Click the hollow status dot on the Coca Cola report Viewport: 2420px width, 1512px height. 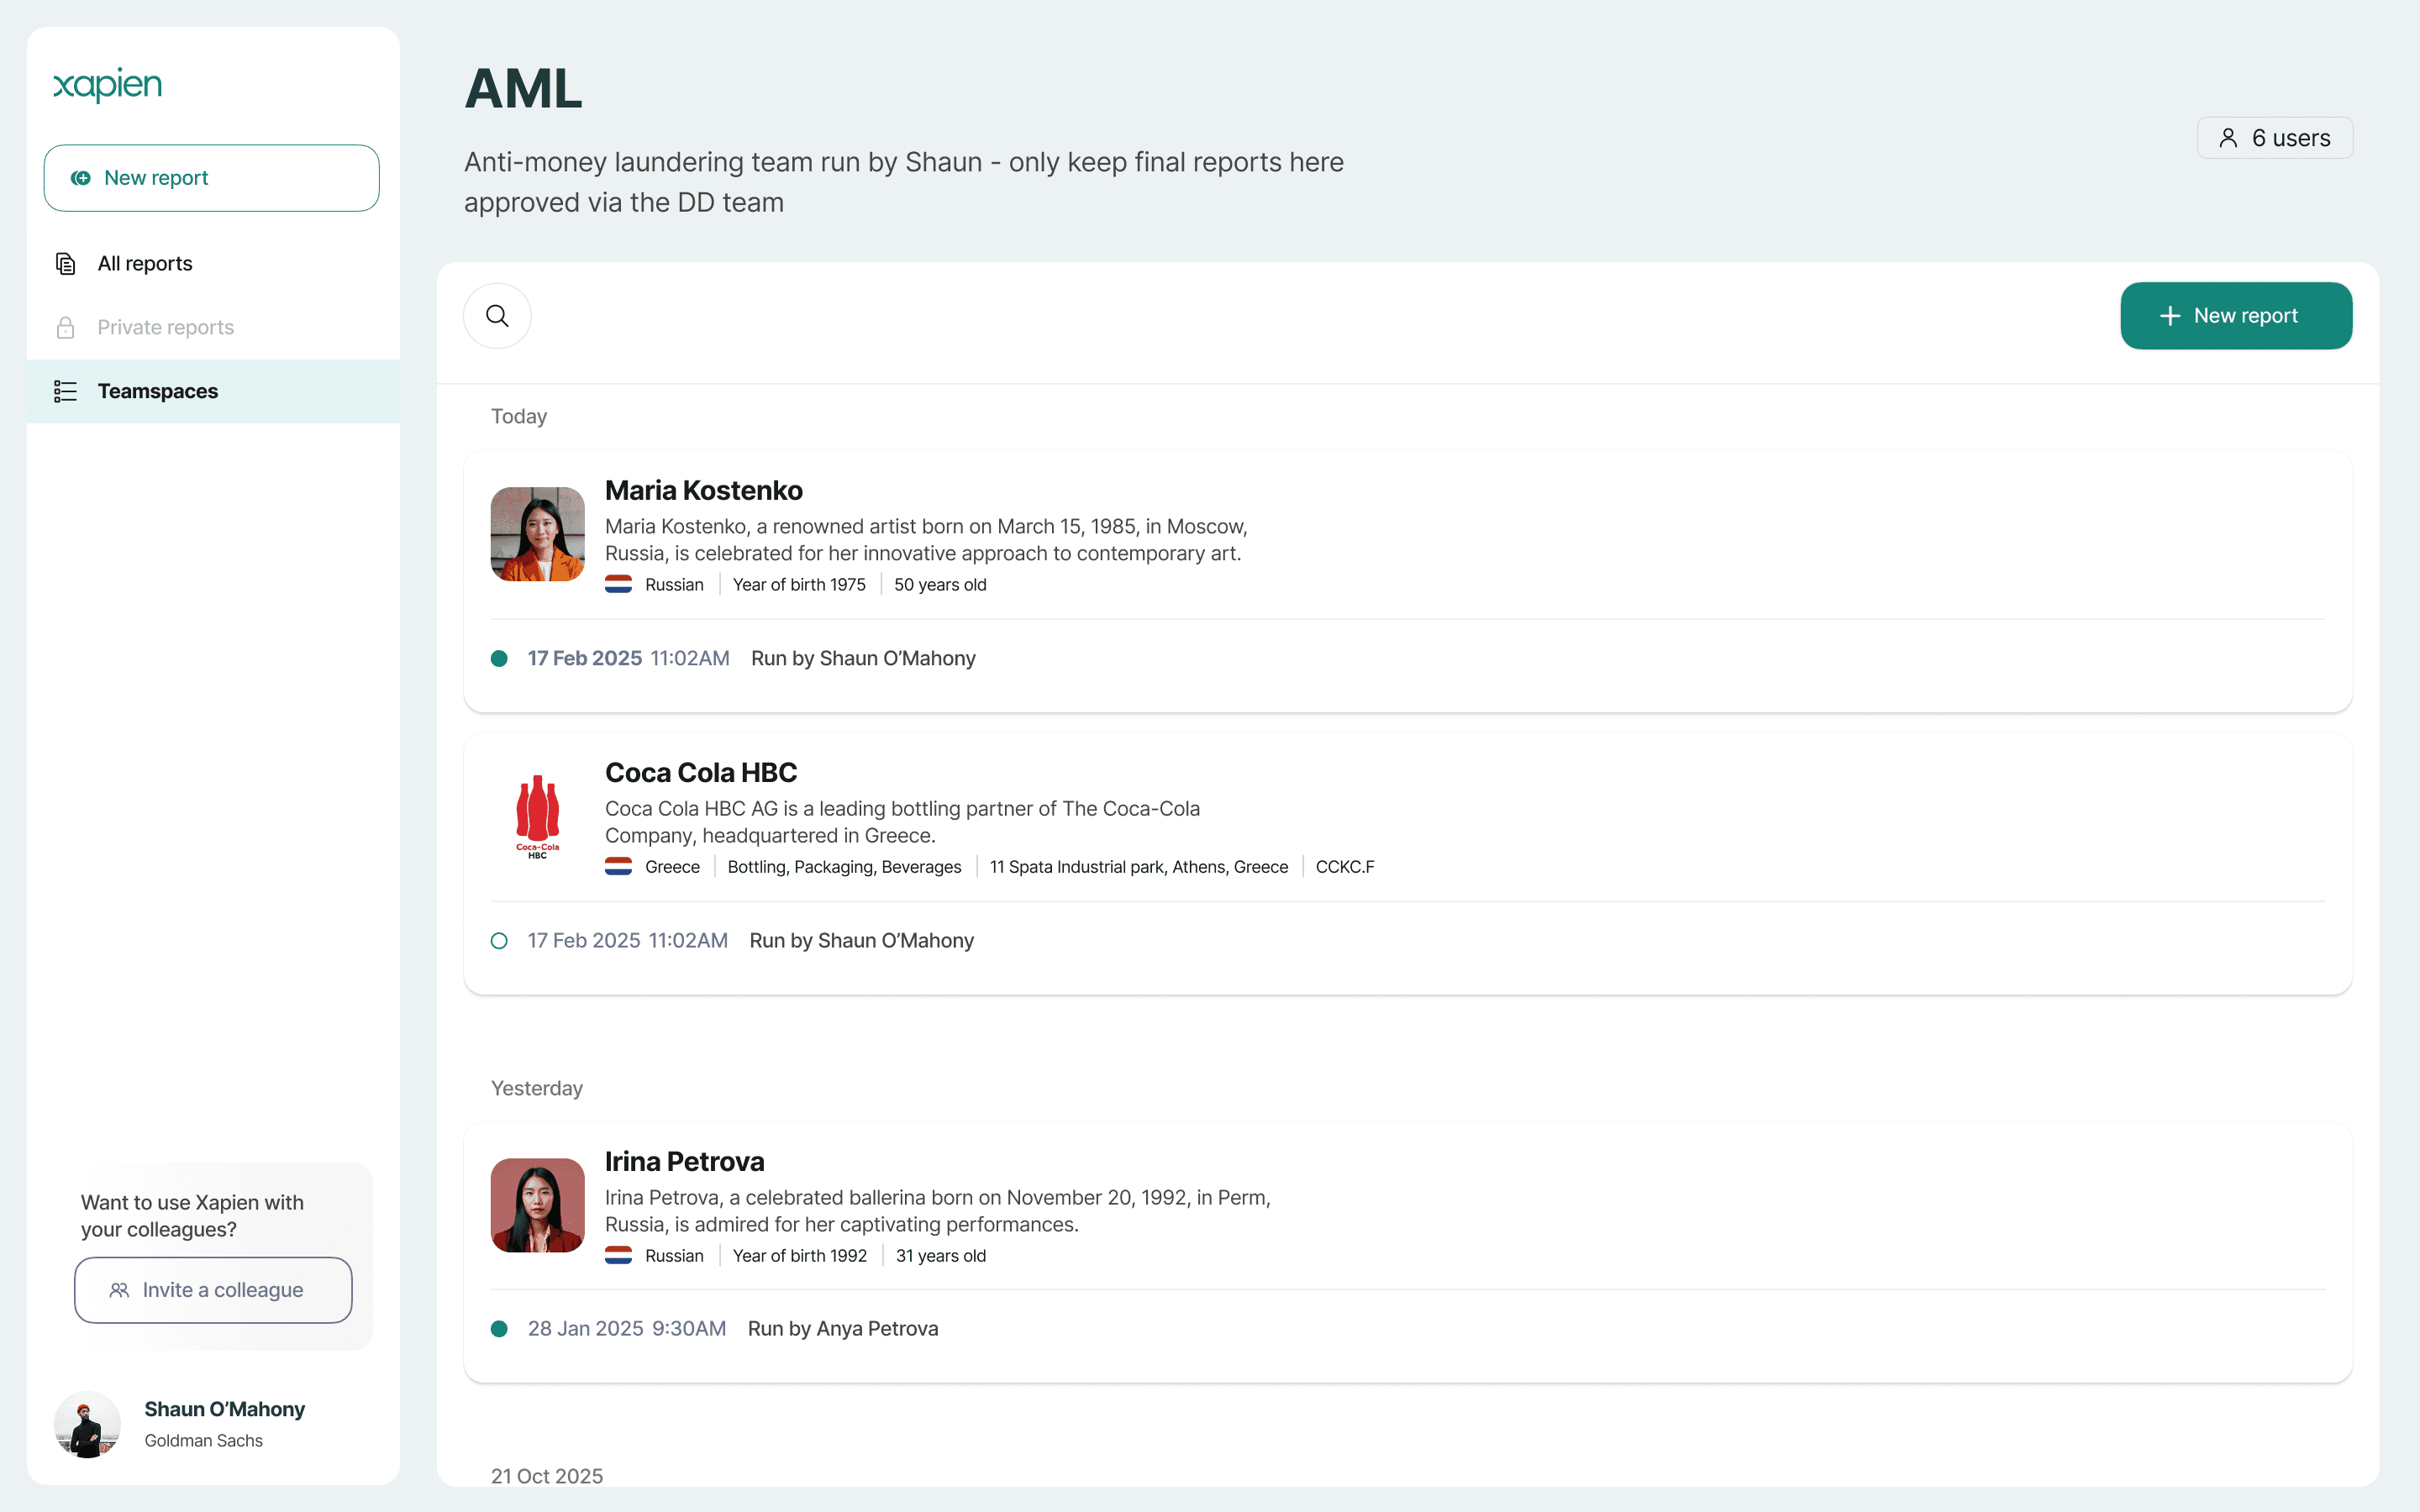point(499,941)
